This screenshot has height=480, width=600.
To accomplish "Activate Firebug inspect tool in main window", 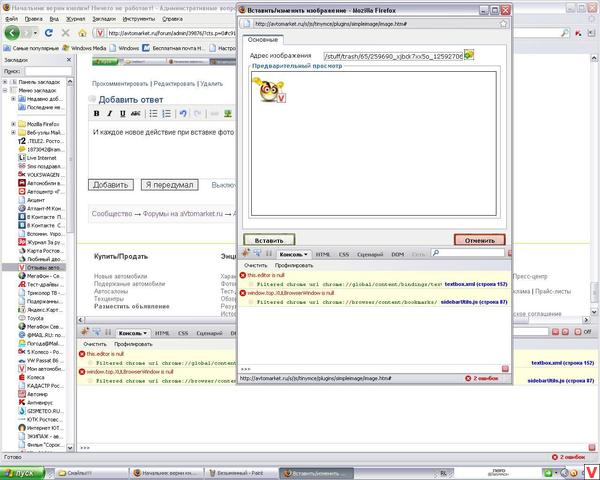I will click(x=96, y=332).
